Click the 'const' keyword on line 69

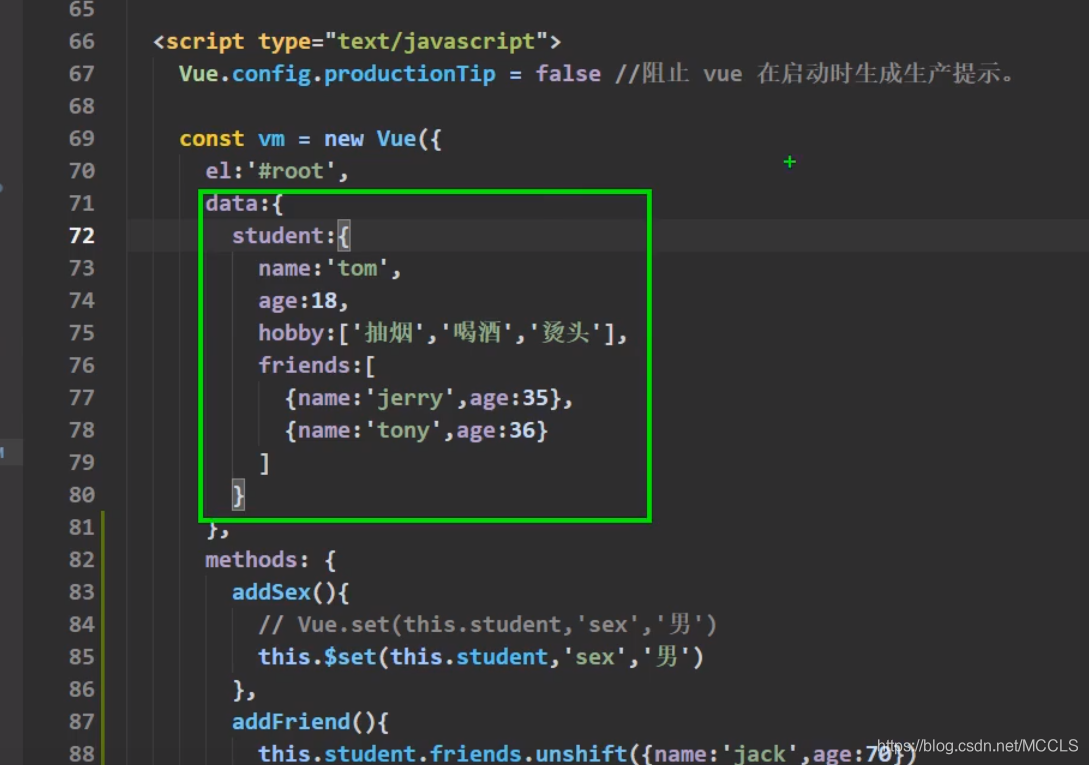212,139
